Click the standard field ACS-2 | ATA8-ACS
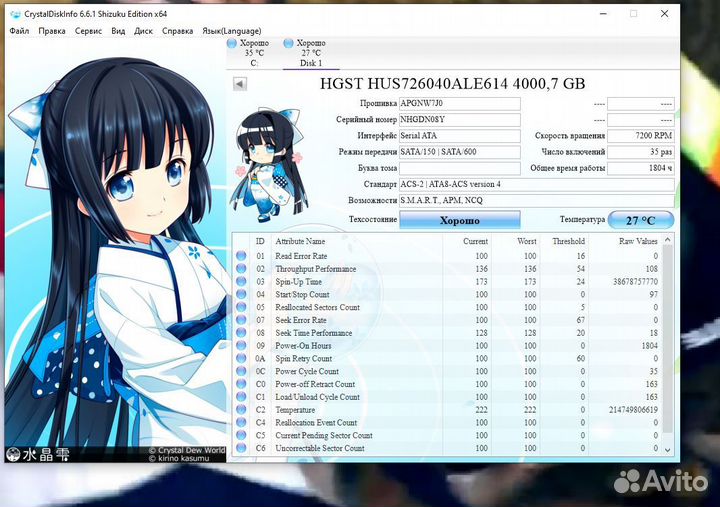 (537, 185)
